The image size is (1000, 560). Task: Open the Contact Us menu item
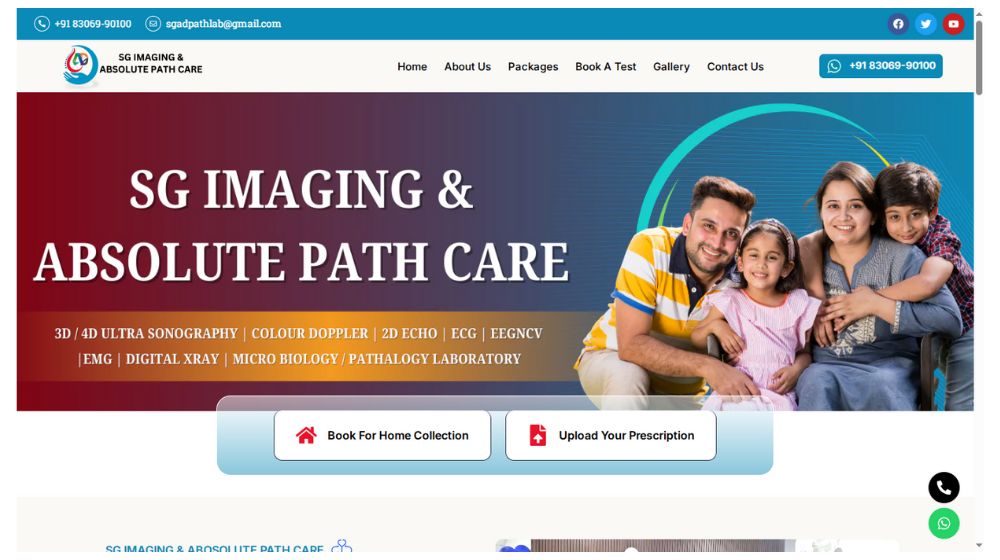pos(735,66)
